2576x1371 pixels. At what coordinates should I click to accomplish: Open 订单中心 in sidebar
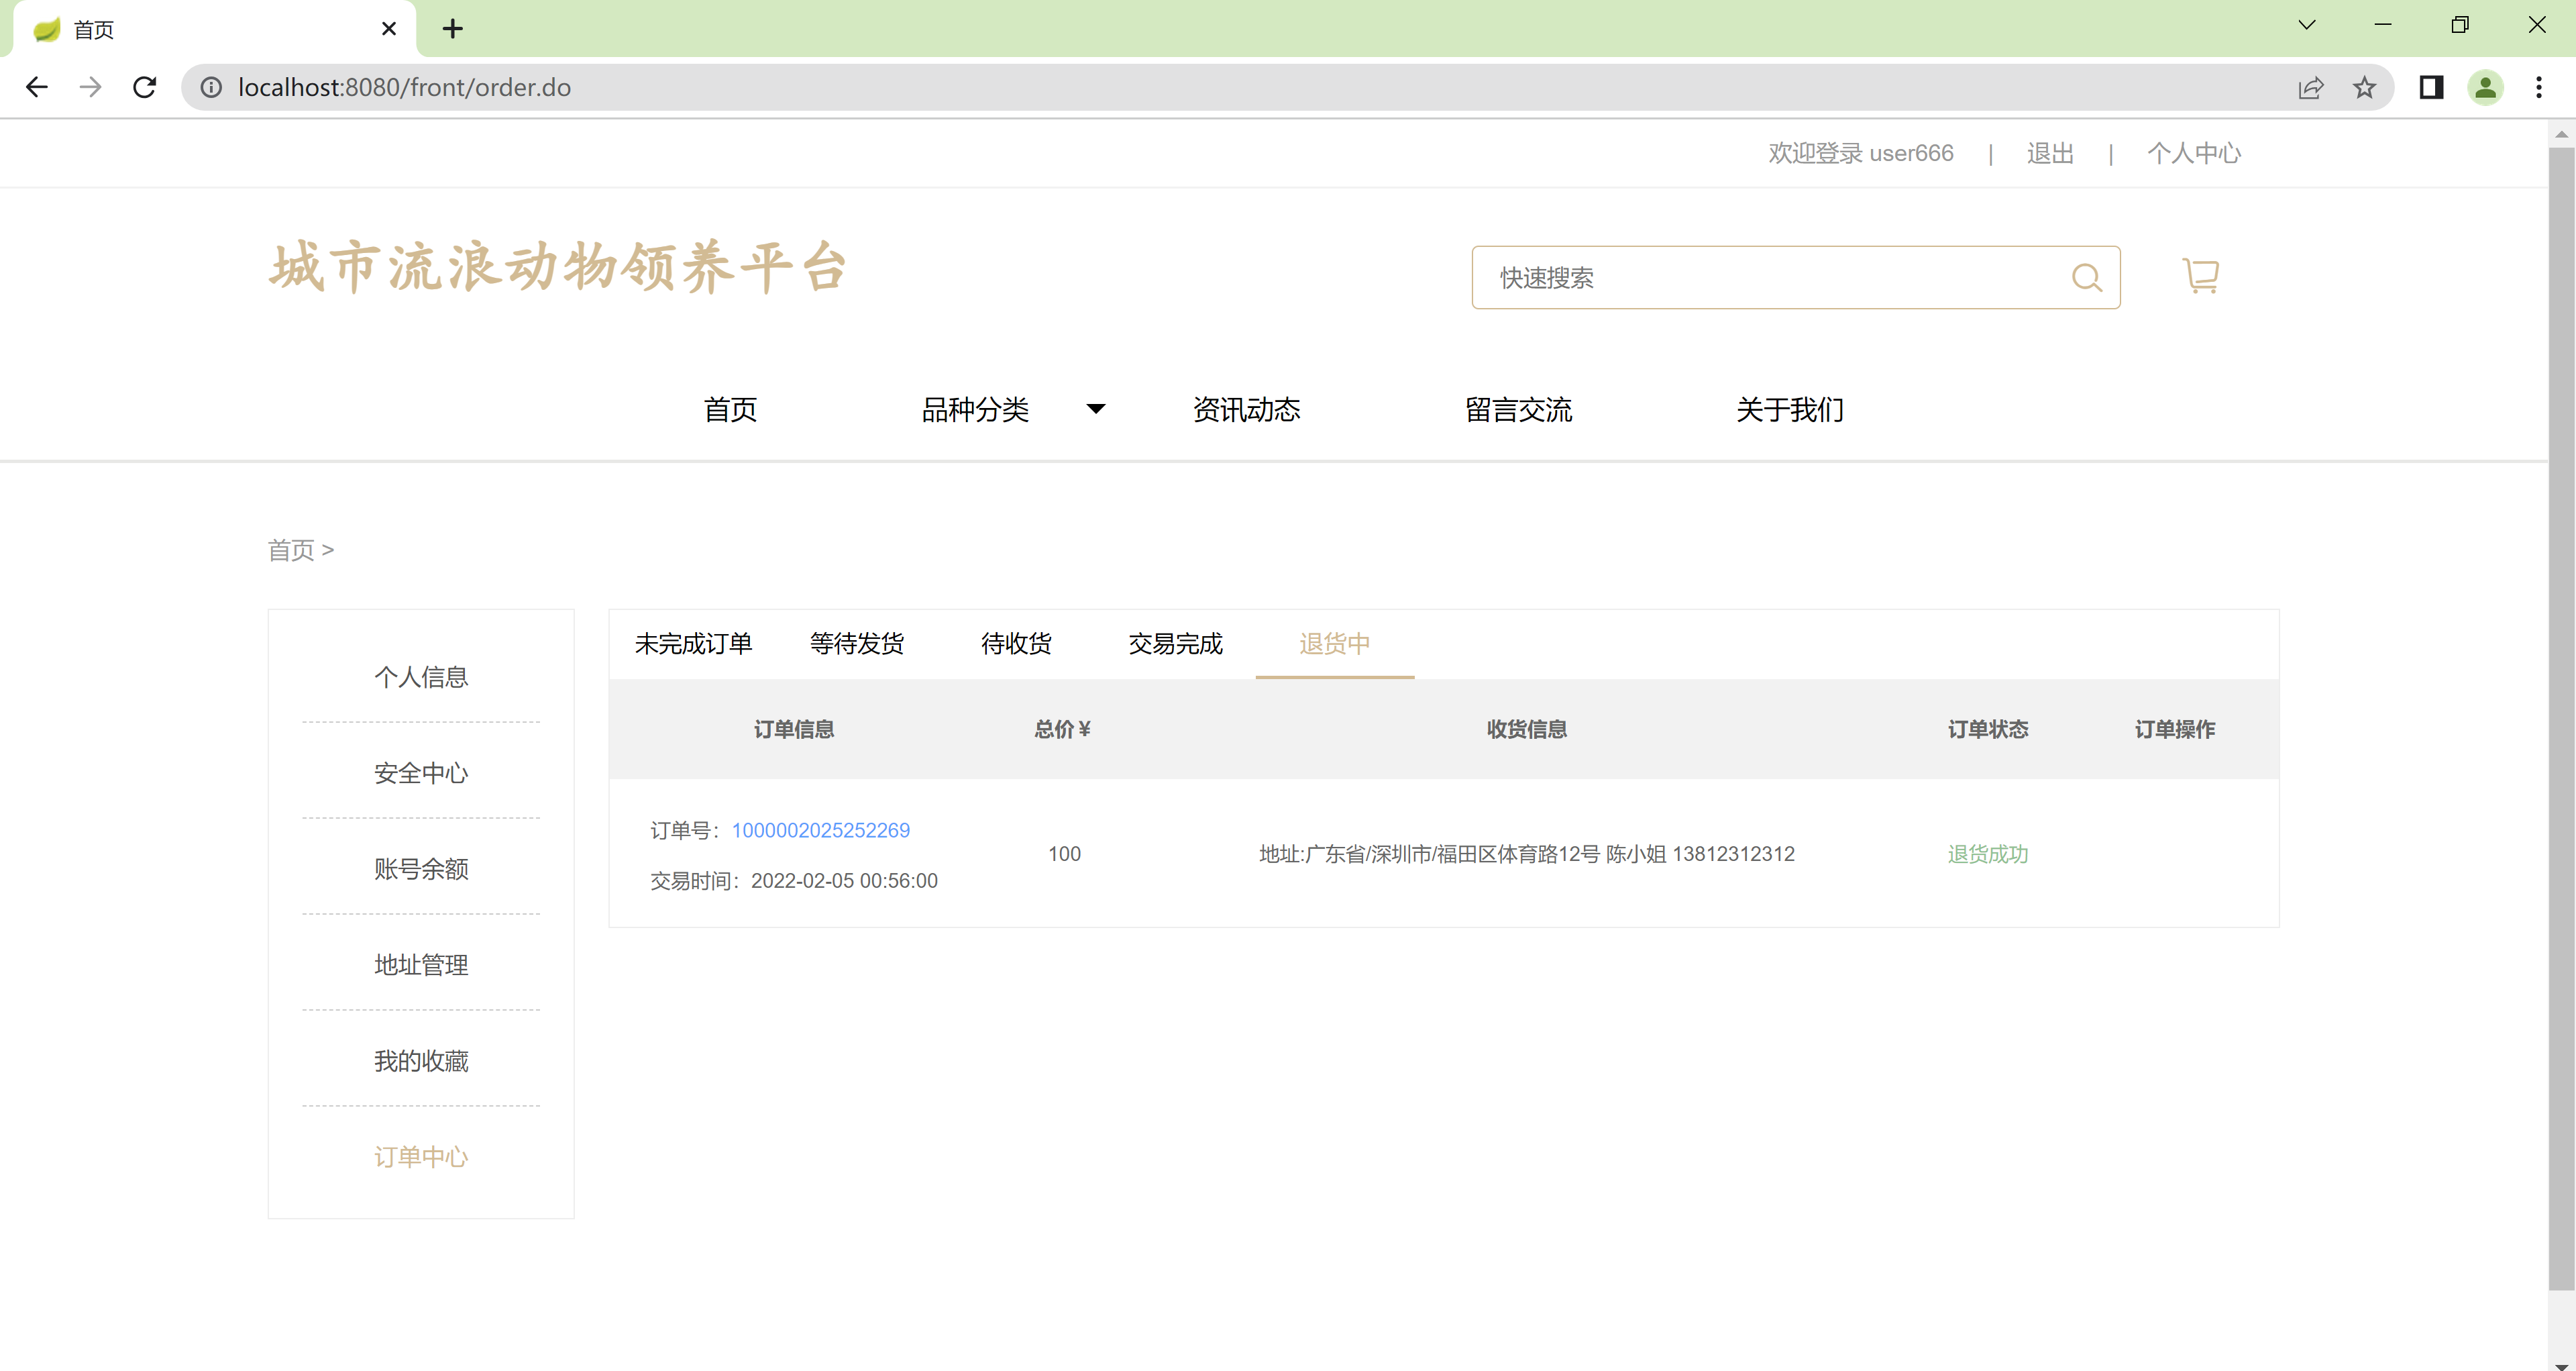tap(421, 1157)
